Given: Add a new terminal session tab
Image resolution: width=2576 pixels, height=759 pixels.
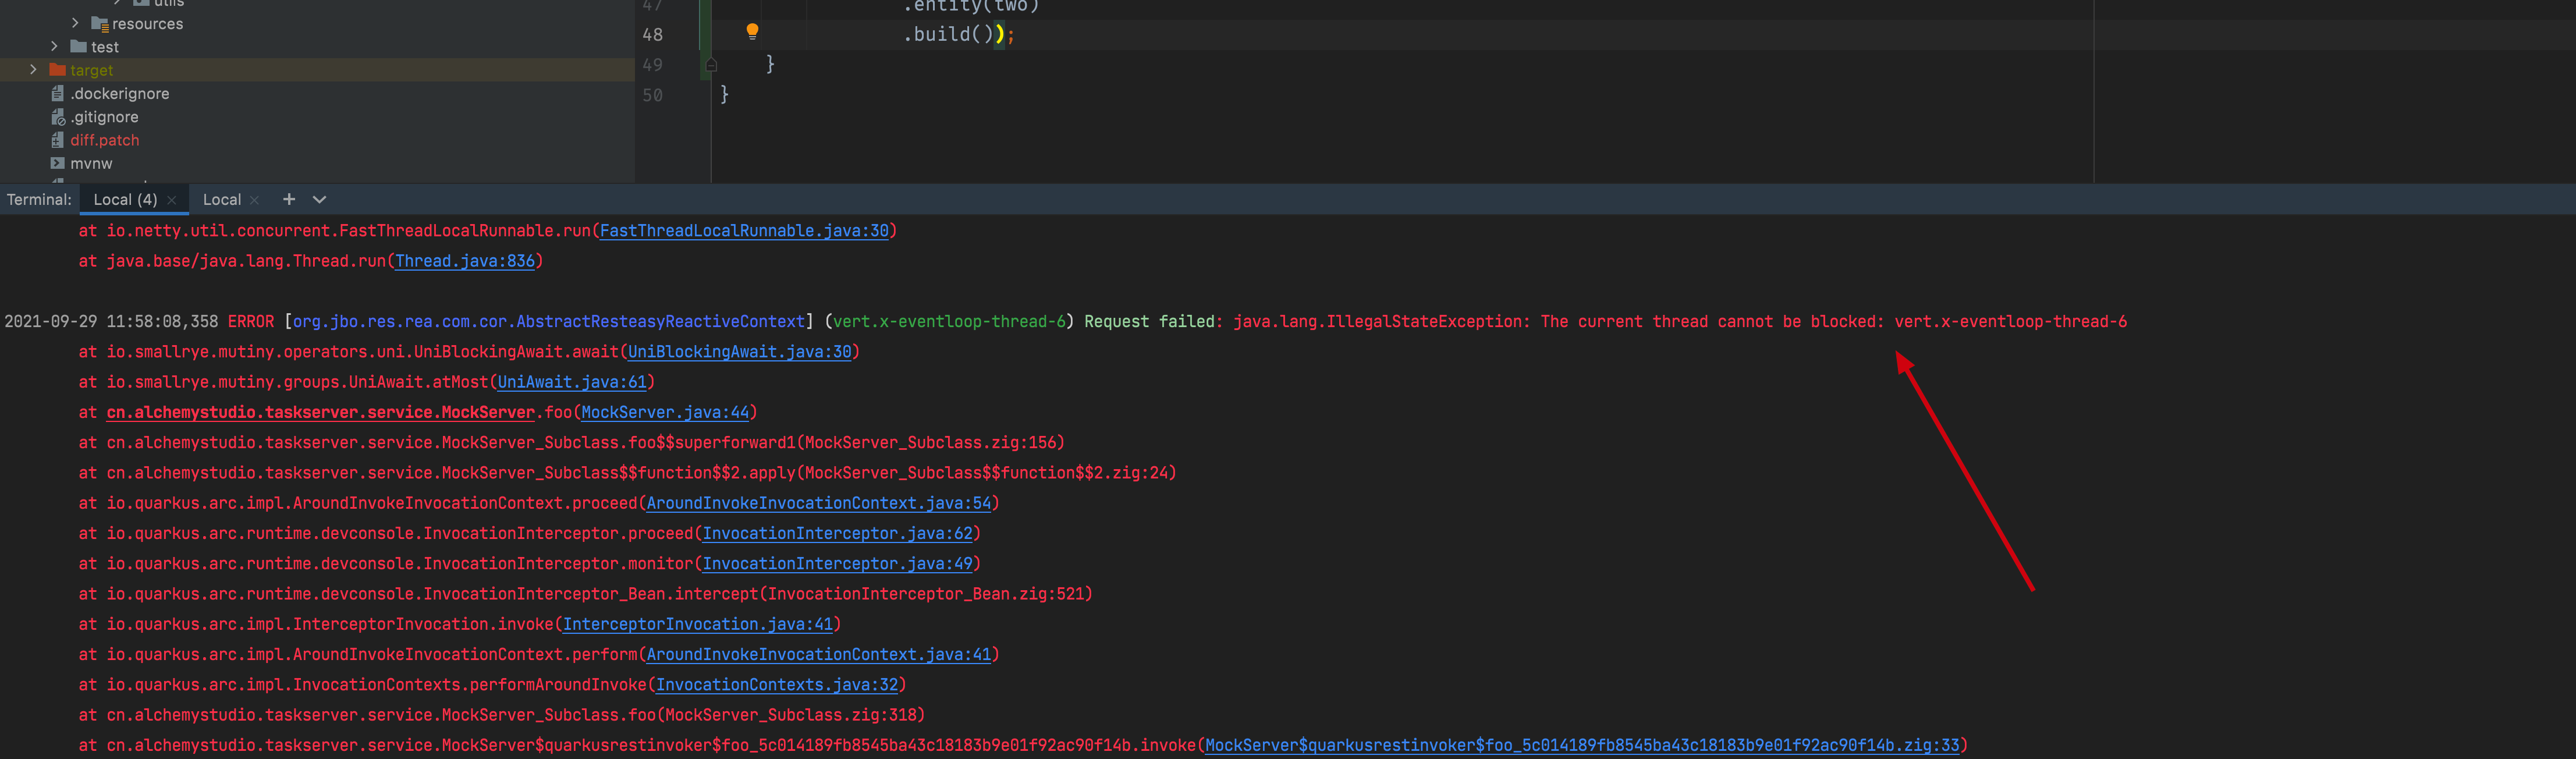Looking at the screenshot, I should pos(289,199).
